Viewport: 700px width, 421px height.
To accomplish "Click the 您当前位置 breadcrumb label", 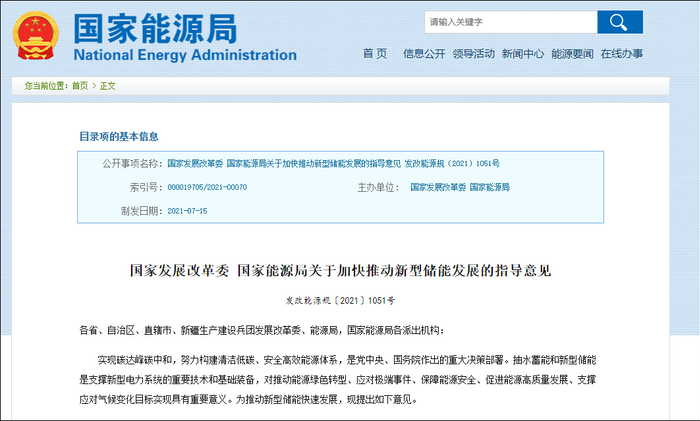I will 46,86.
